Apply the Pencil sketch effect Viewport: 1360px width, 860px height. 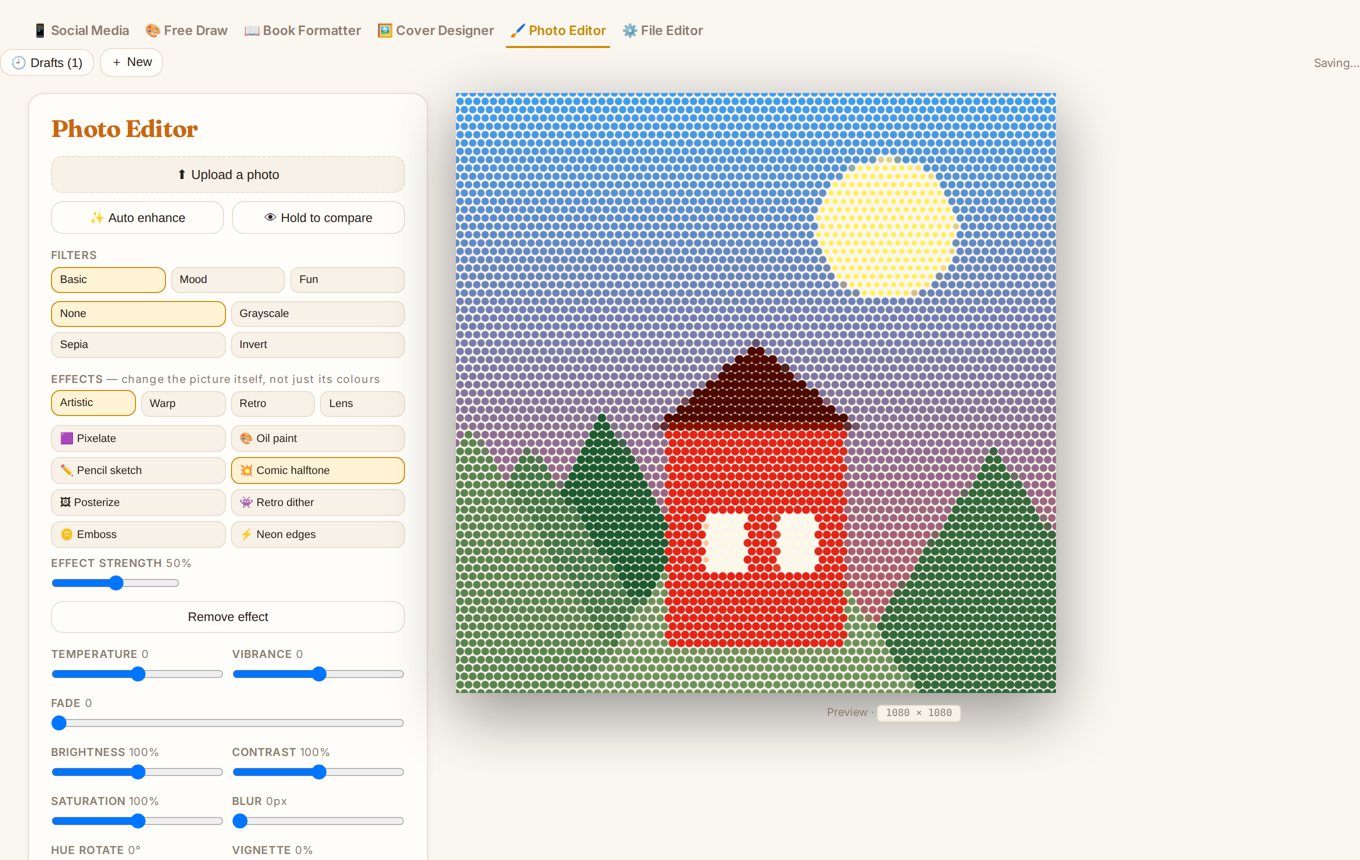coord(138,471)
